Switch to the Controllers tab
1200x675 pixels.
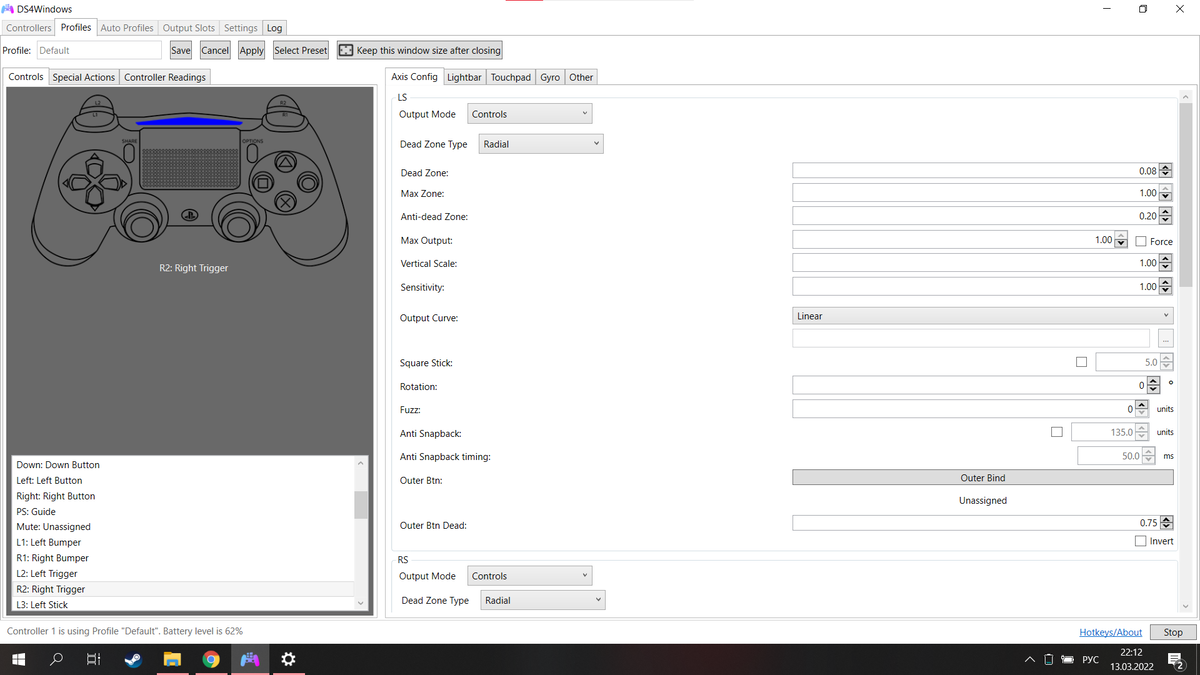29,28
